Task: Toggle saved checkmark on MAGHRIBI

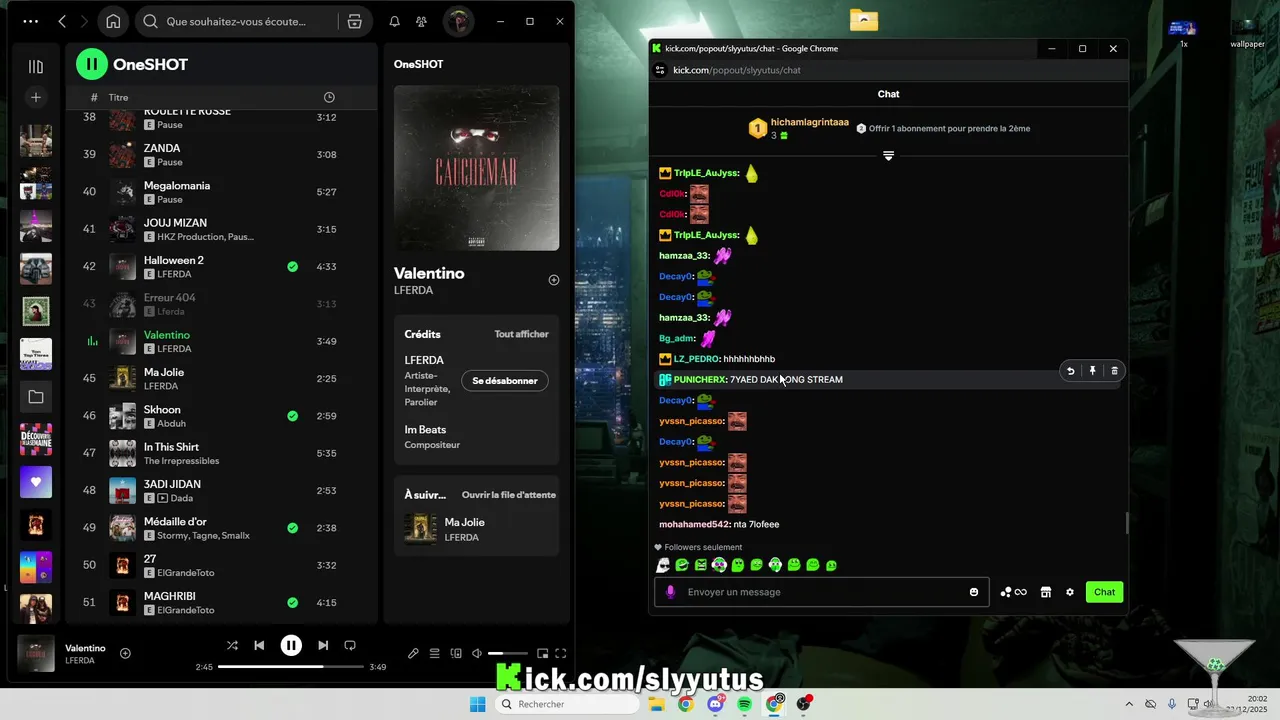Action: point(292,602)
